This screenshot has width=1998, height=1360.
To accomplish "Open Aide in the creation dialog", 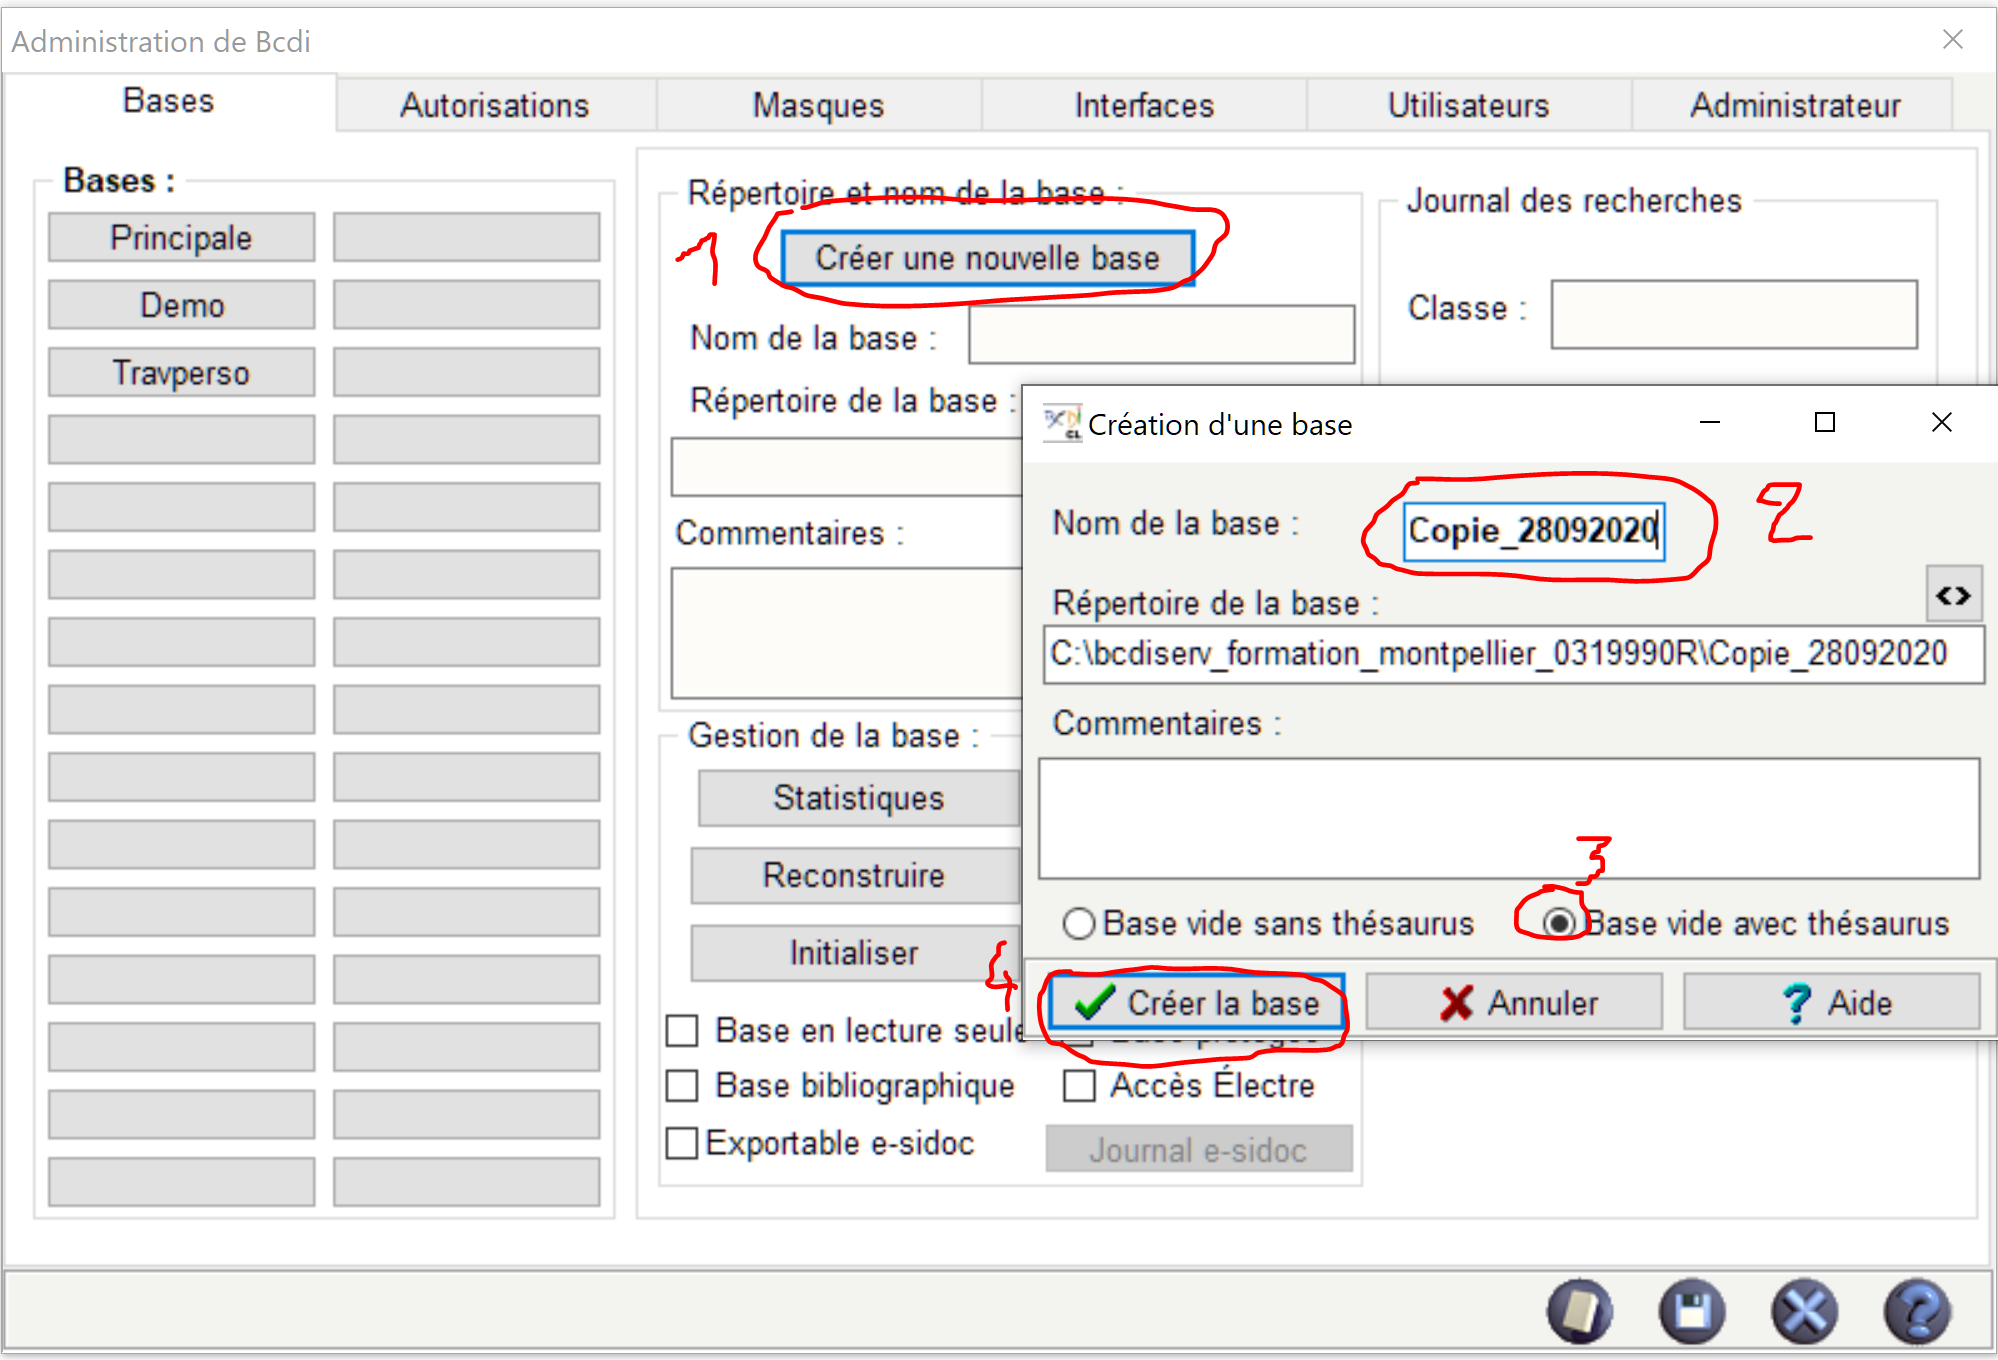I will point(1832,1002).
